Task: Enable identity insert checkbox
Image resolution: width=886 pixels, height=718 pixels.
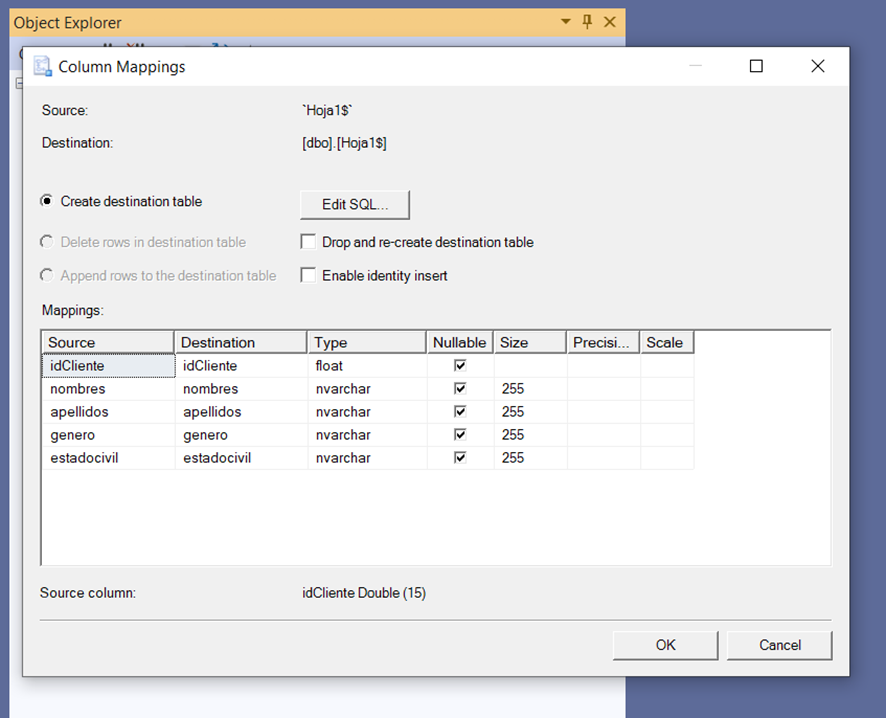Action: point(308,275)
